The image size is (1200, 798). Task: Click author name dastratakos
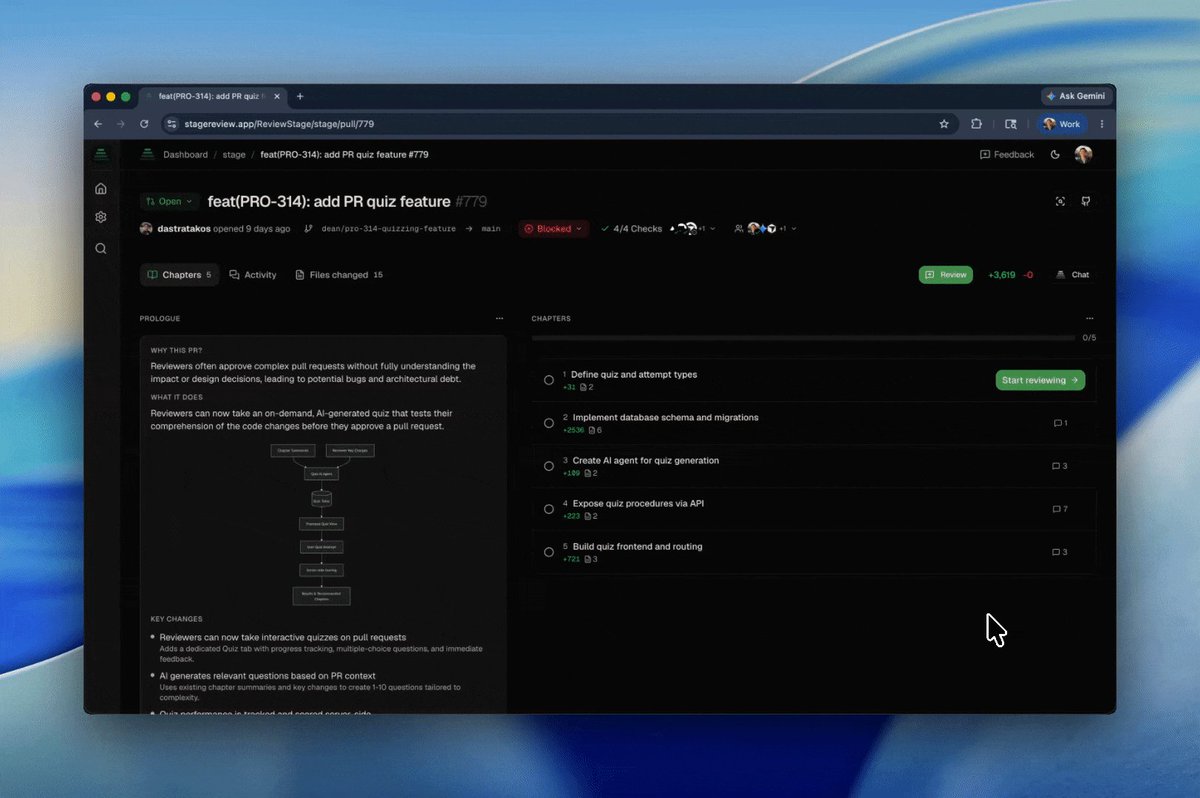(x=184, y=229)
